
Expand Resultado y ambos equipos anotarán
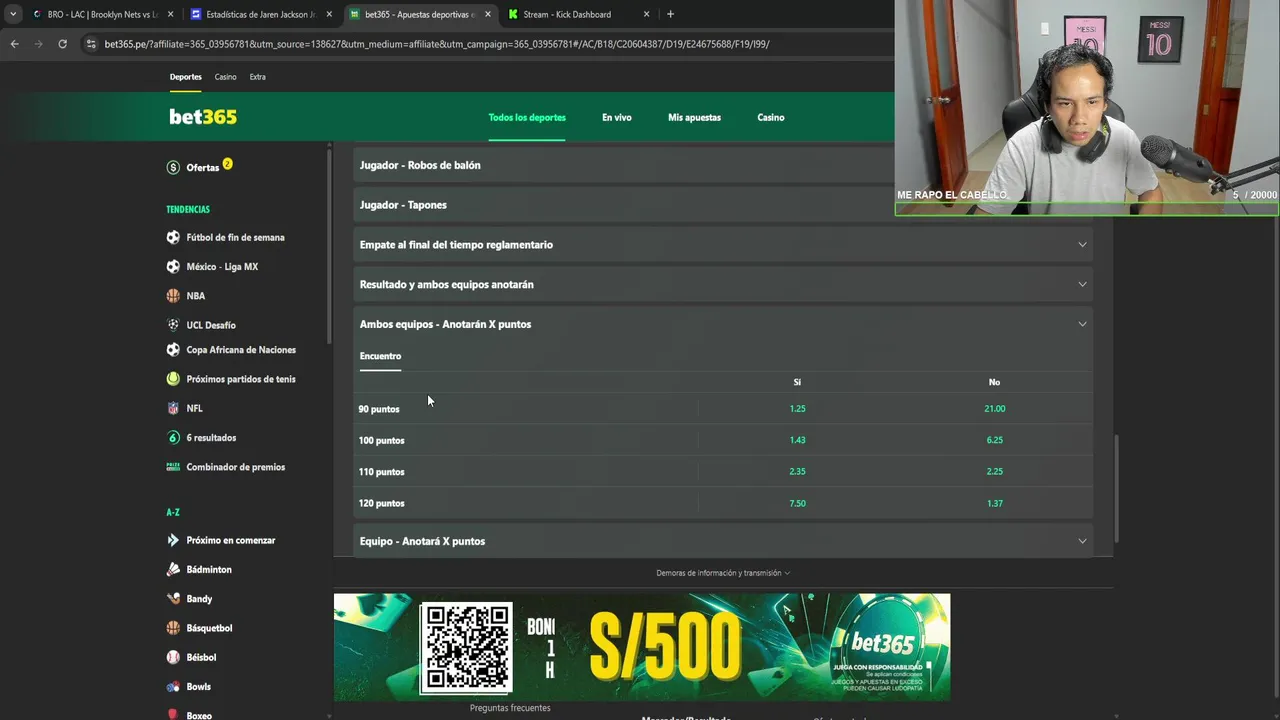pos(723,284)
